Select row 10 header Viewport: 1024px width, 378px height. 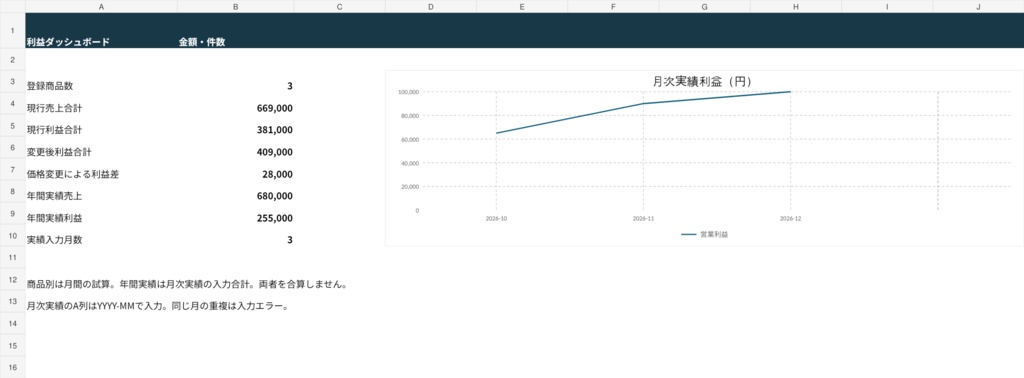(12, 235)
